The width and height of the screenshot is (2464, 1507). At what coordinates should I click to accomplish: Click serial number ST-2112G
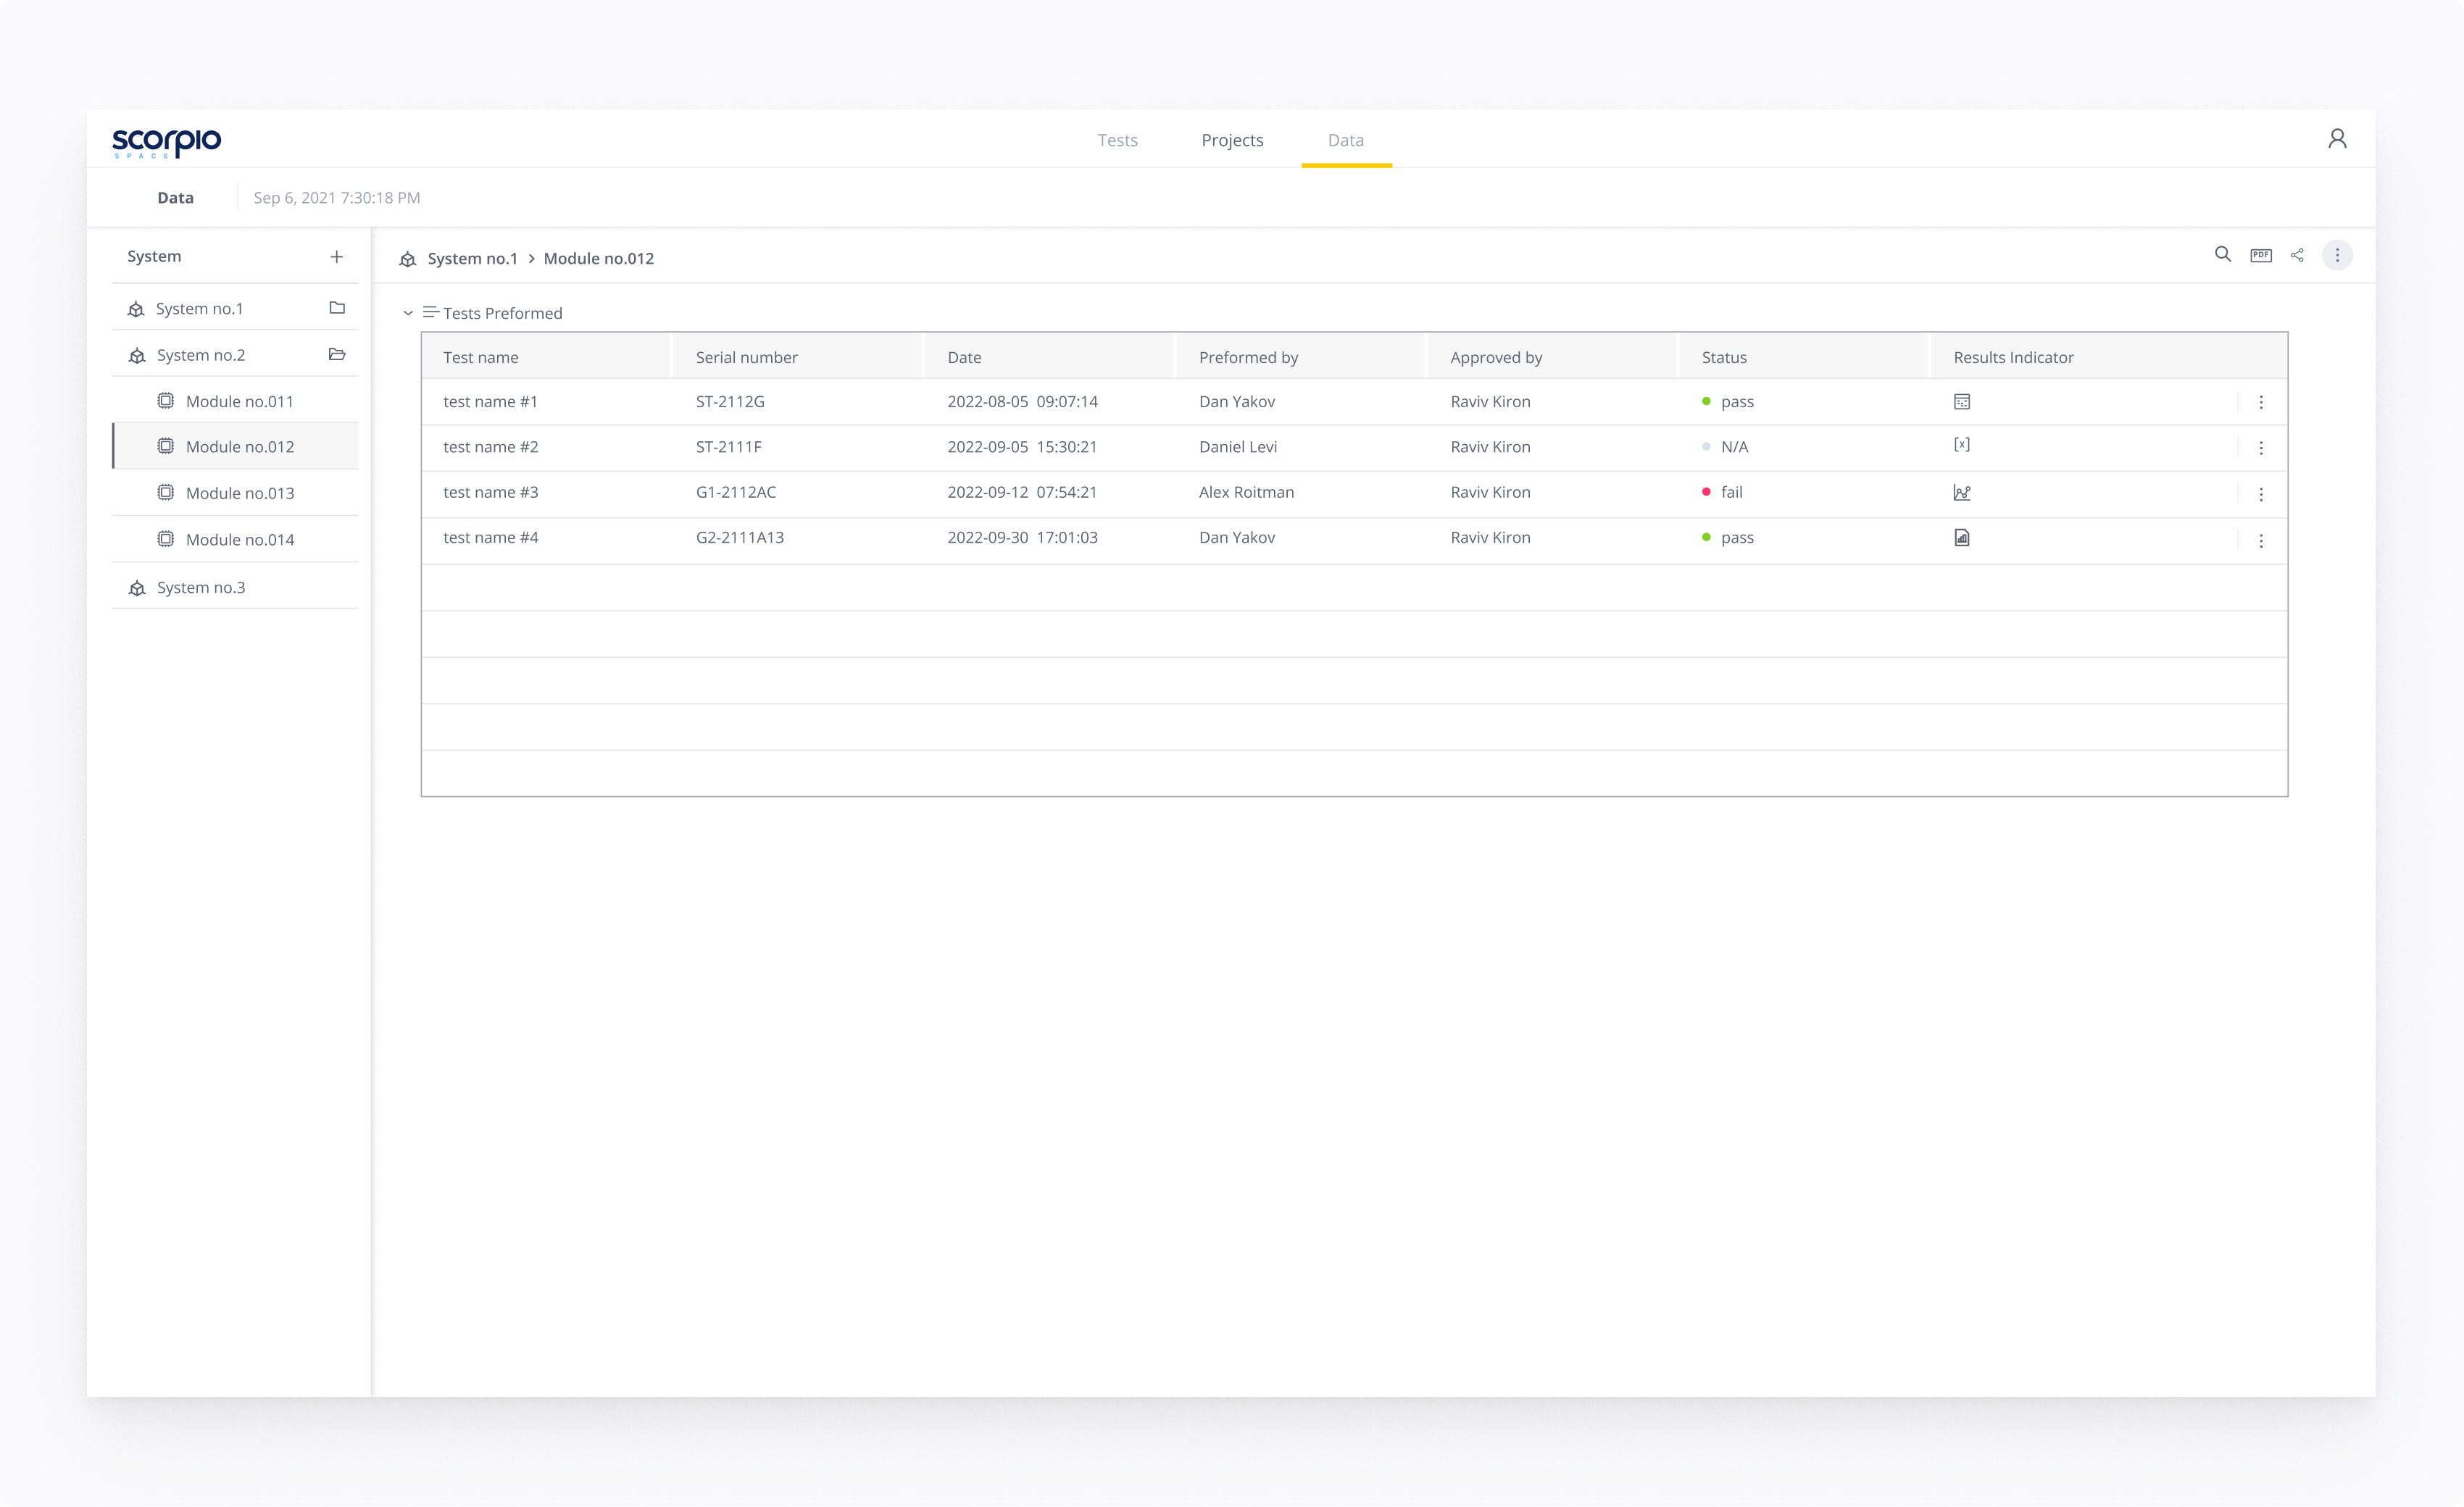[730, 401]
